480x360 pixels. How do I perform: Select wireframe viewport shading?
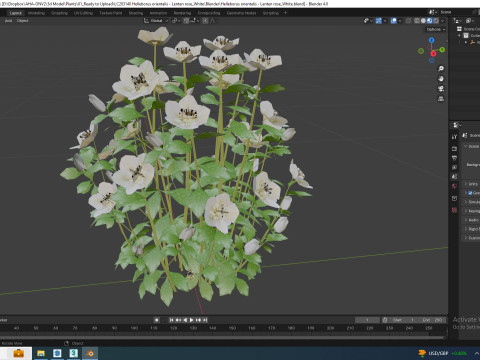[x=417, y=21]
